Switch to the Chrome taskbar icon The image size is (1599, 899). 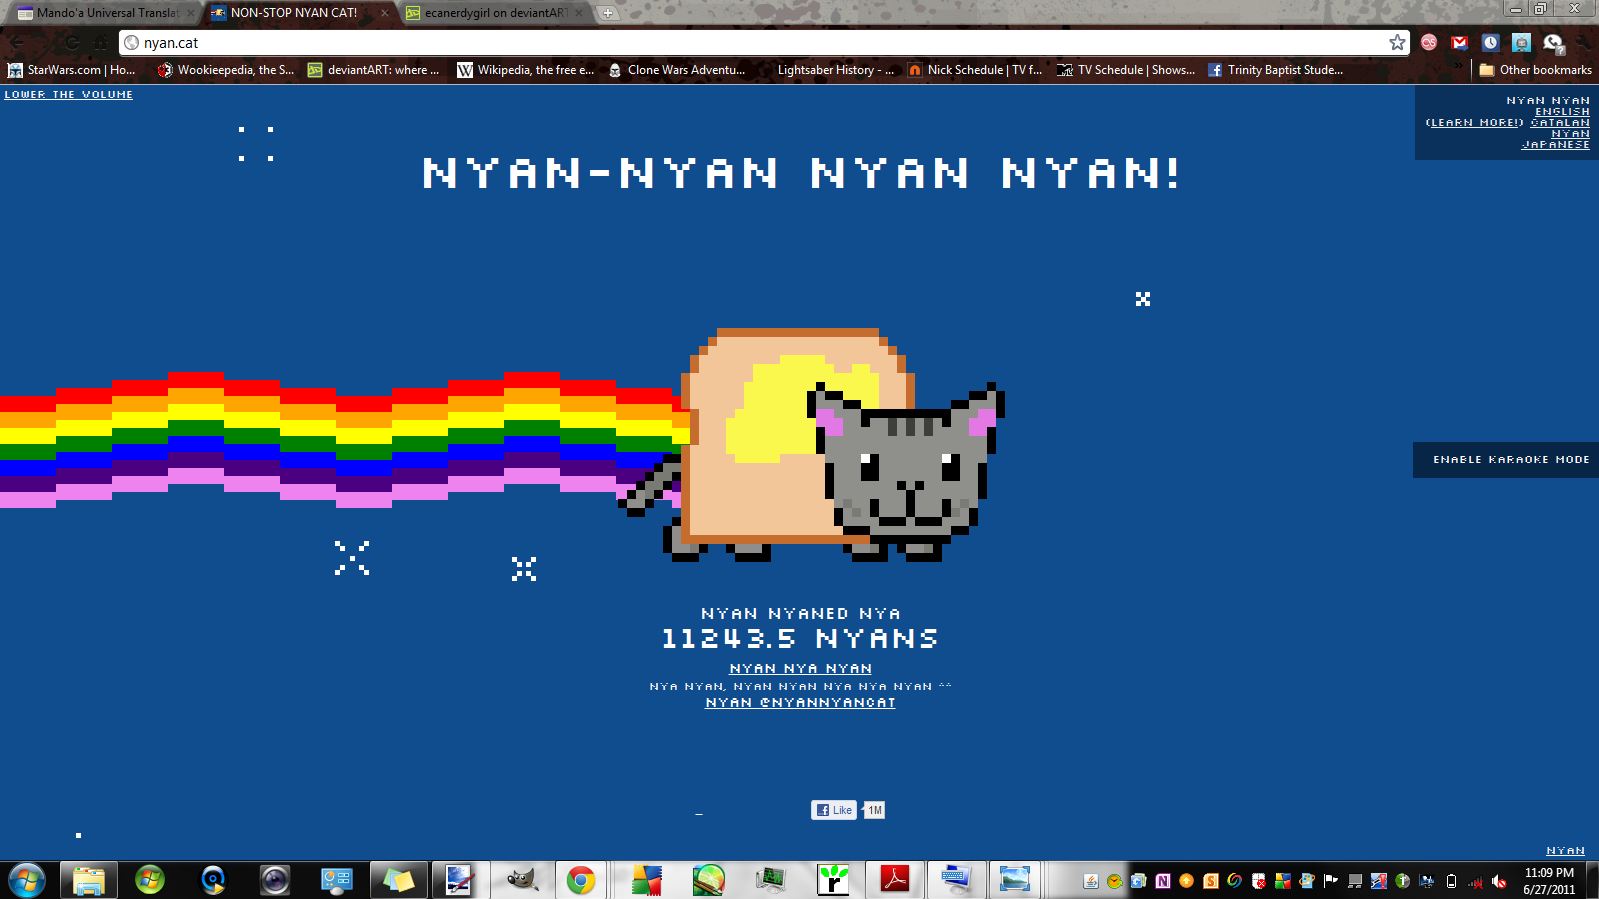tap(581, 880)
